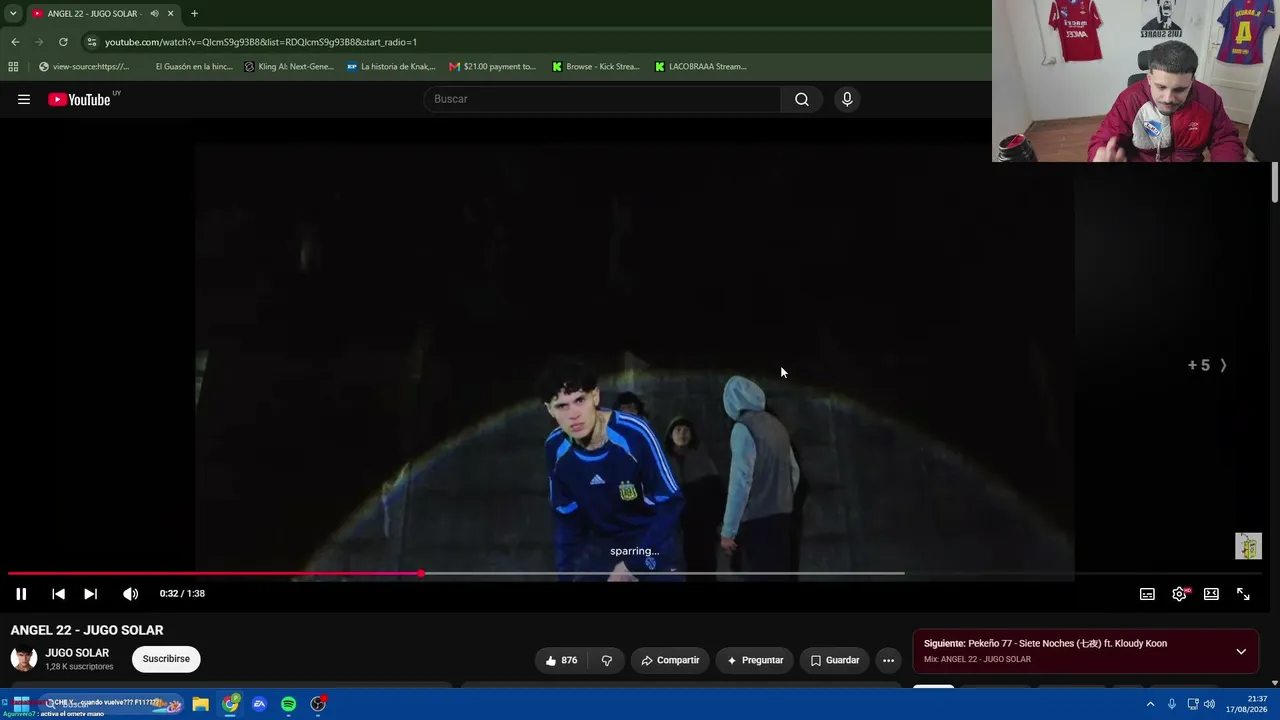
Task: Pause the video playback
Action: click(21, 594)
